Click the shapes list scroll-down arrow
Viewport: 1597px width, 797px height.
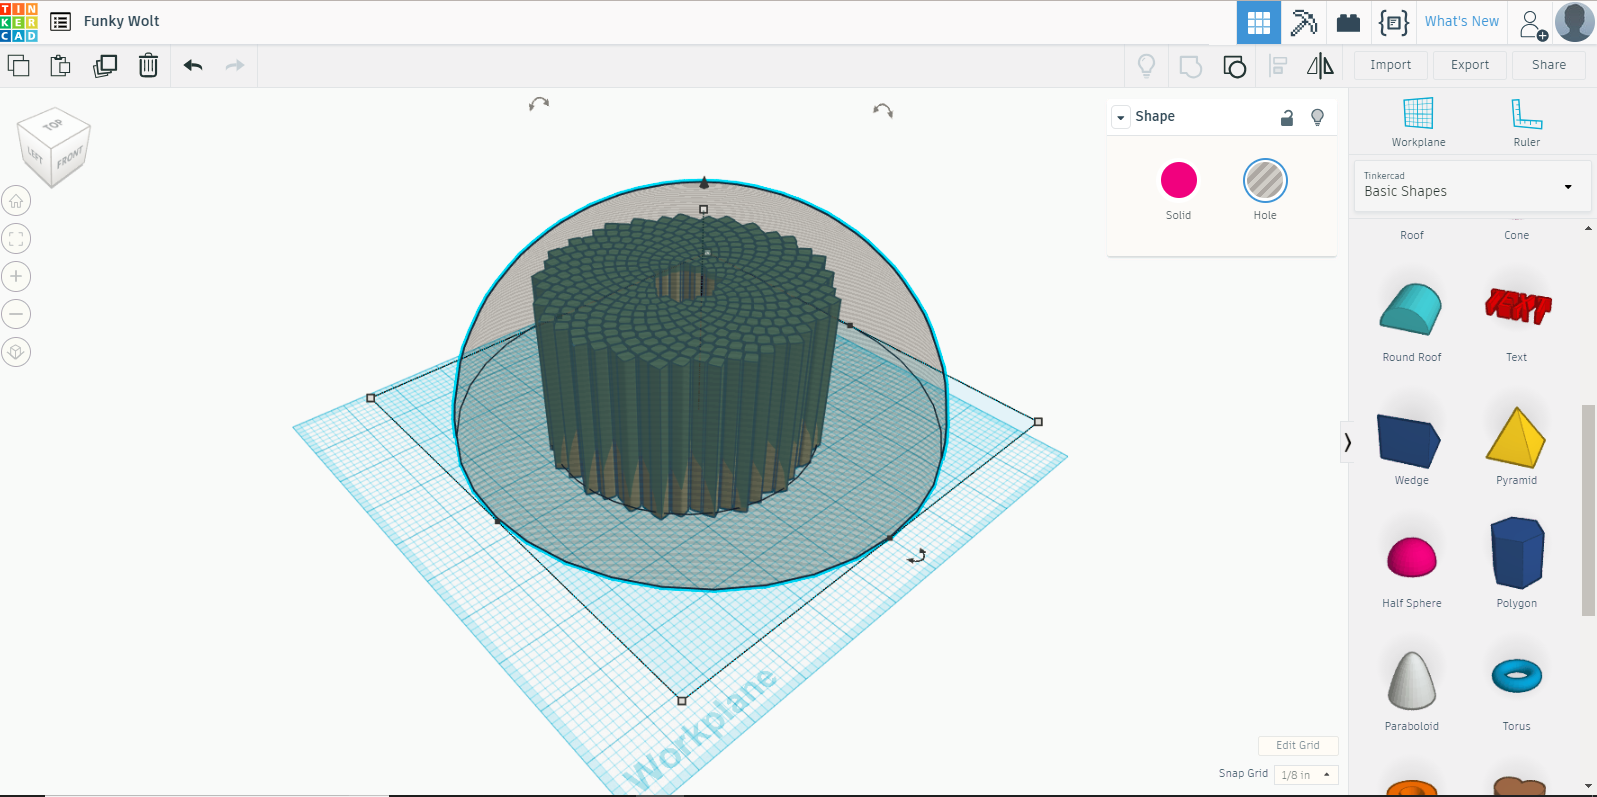tap(1588, 787)
